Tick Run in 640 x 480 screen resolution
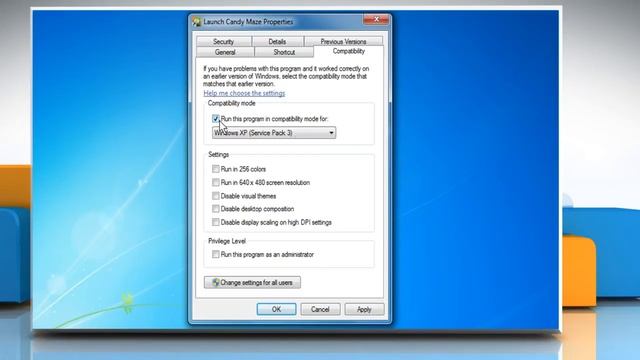Screen dimensions: 640x360 216,182
